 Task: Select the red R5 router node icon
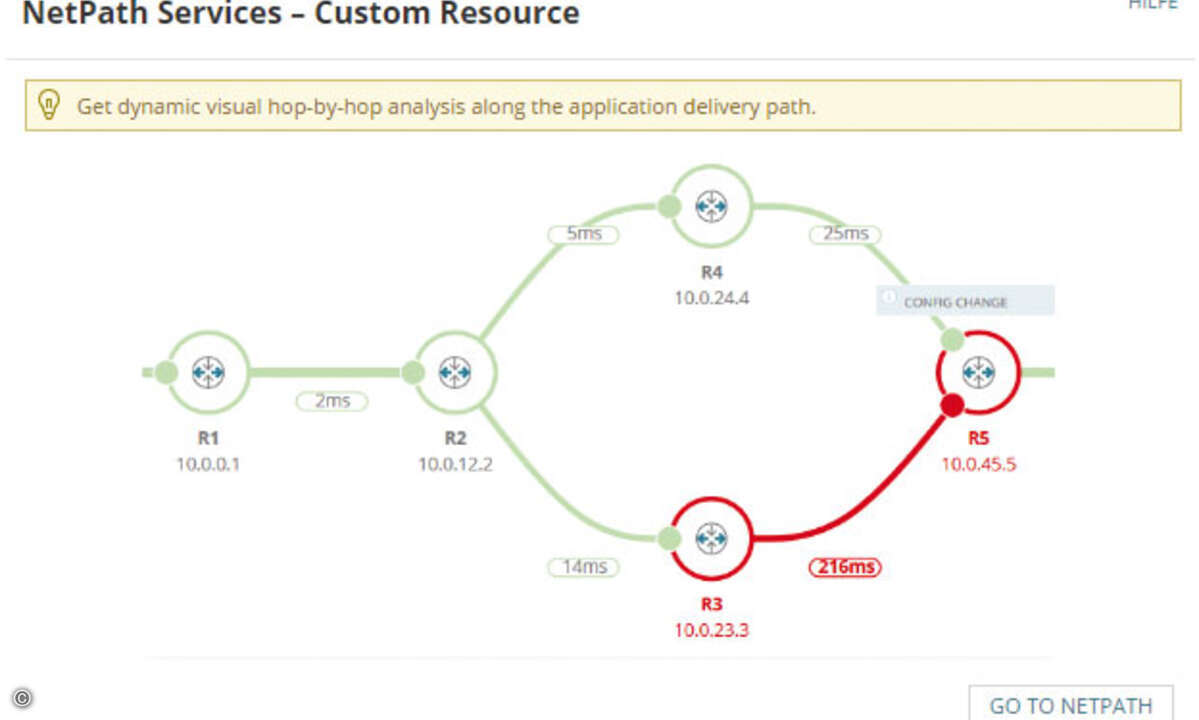pos(979,372)
